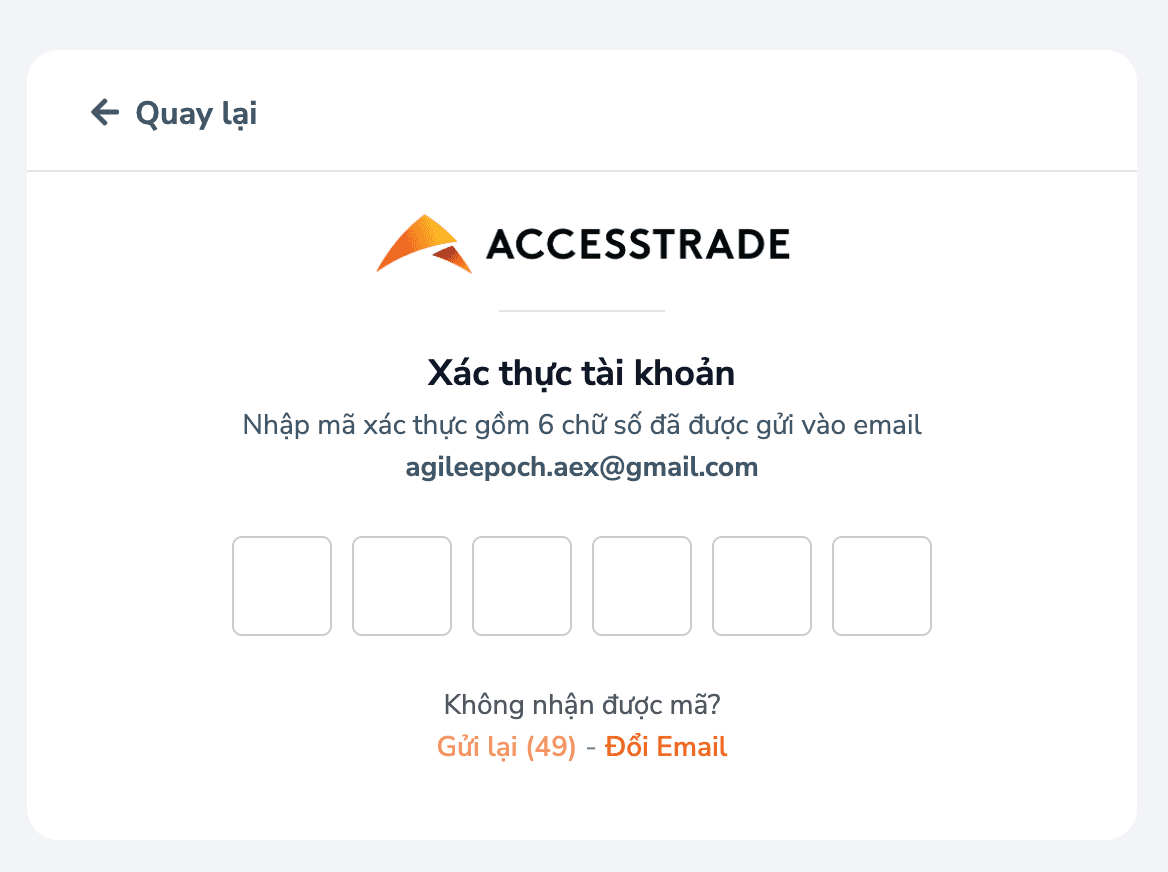Viewport: 1168px width, 872px height.
Task: Focus the fourth code digit box
Action: (642, 586)
